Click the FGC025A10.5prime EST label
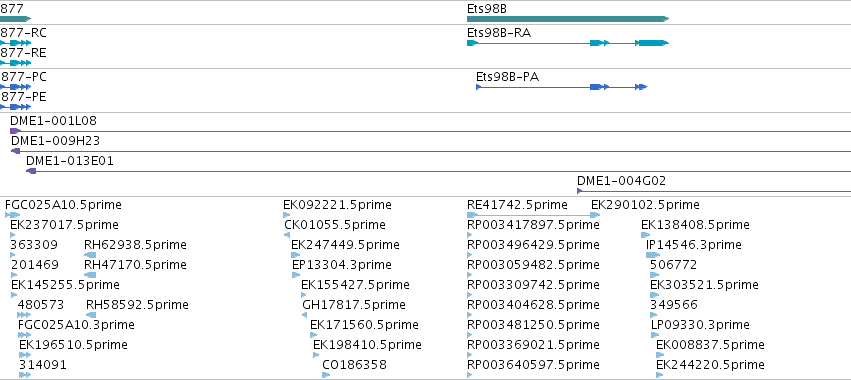The image size is (851, 380). coord(63,205)
